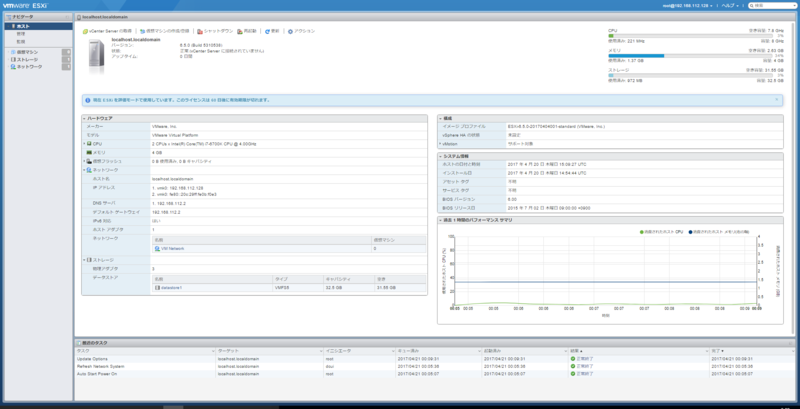Open the Target column header dropdown
Screen dimensions: 800x409
pyautogui.click(x=321, y=351)
